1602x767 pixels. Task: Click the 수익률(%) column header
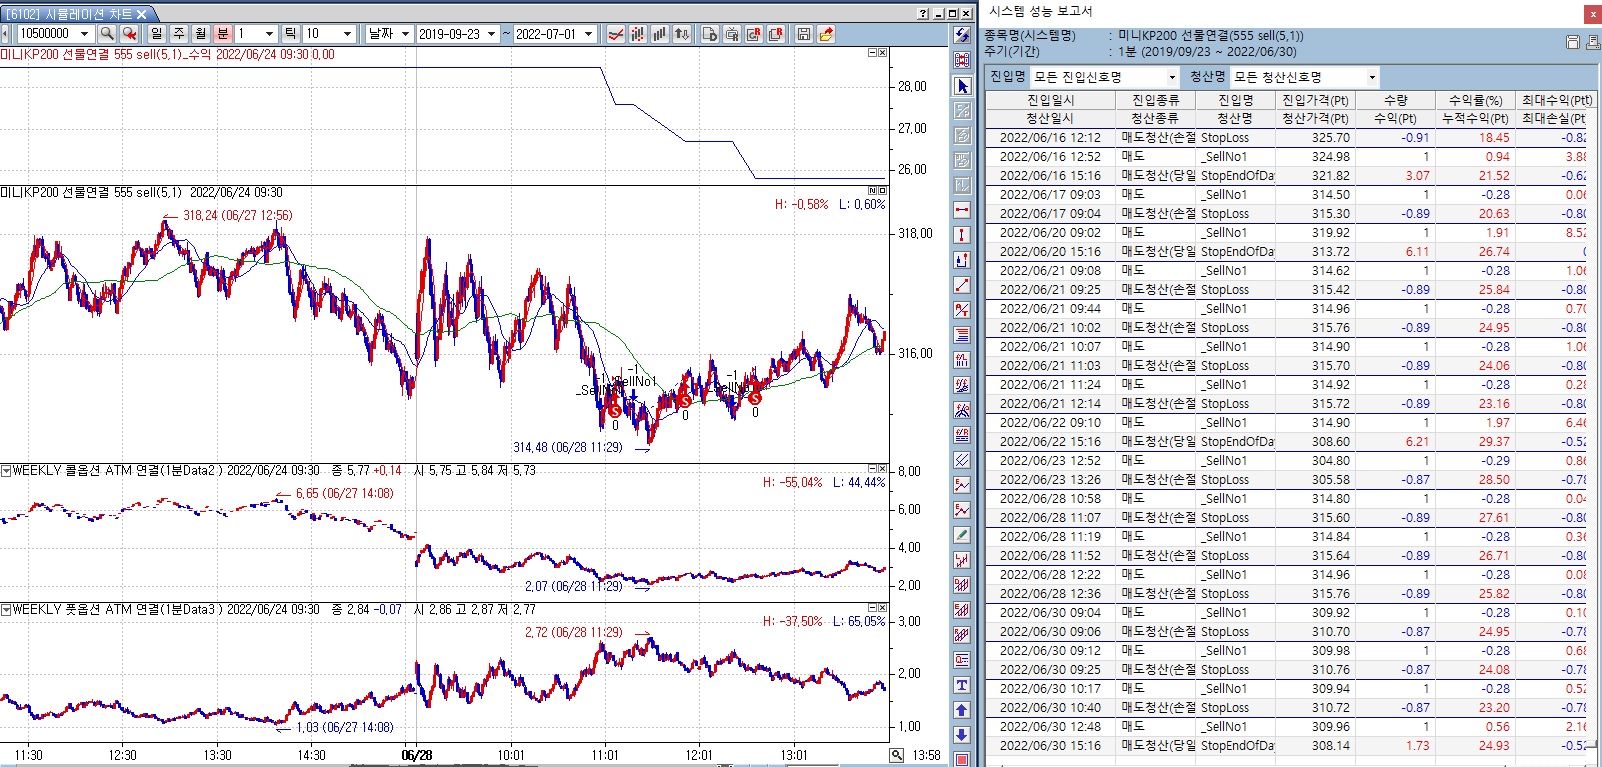[1475, 100]
